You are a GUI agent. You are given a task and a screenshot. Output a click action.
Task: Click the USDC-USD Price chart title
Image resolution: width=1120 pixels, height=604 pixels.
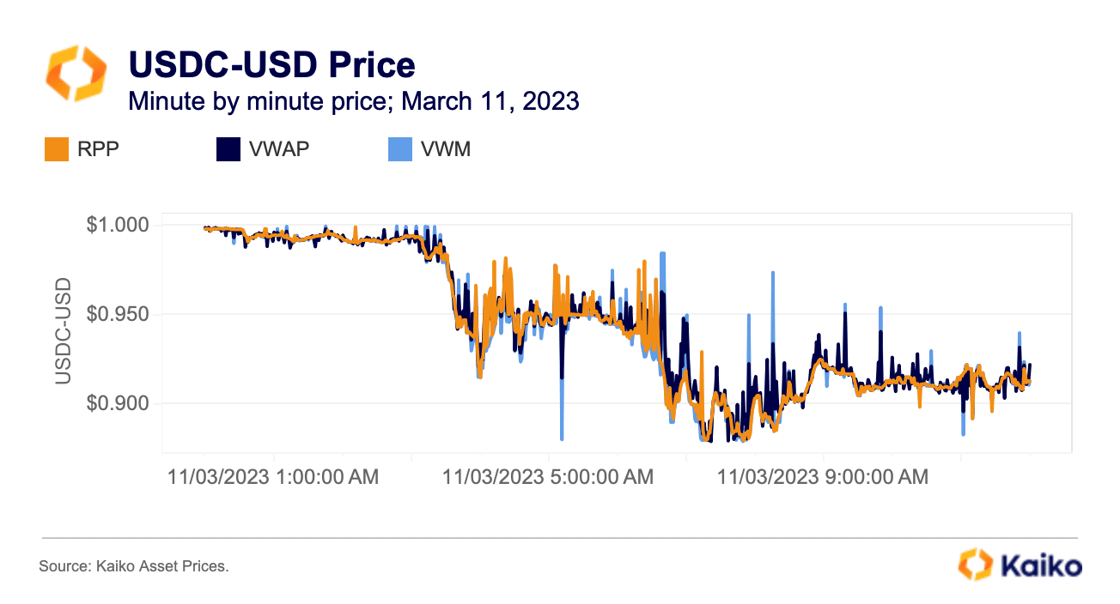click(271, 65)
